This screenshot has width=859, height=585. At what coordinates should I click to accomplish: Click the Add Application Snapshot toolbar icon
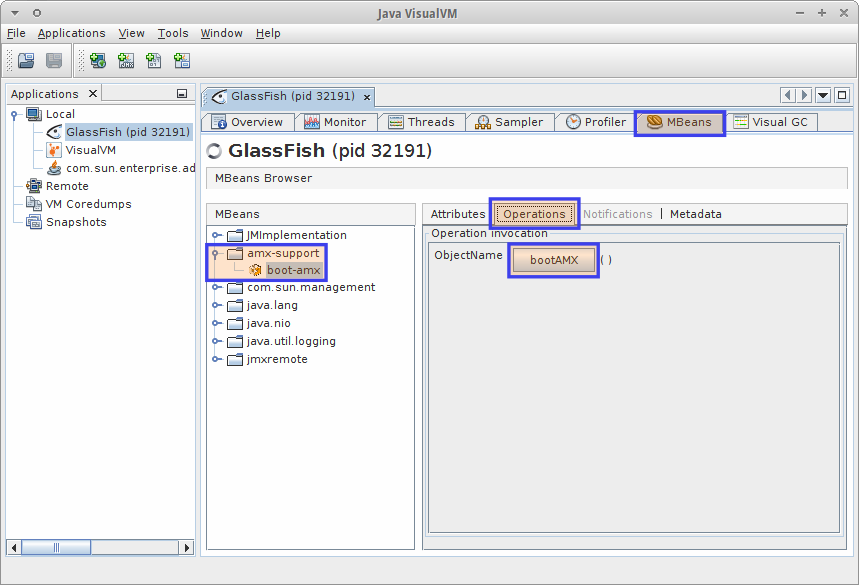182,61
